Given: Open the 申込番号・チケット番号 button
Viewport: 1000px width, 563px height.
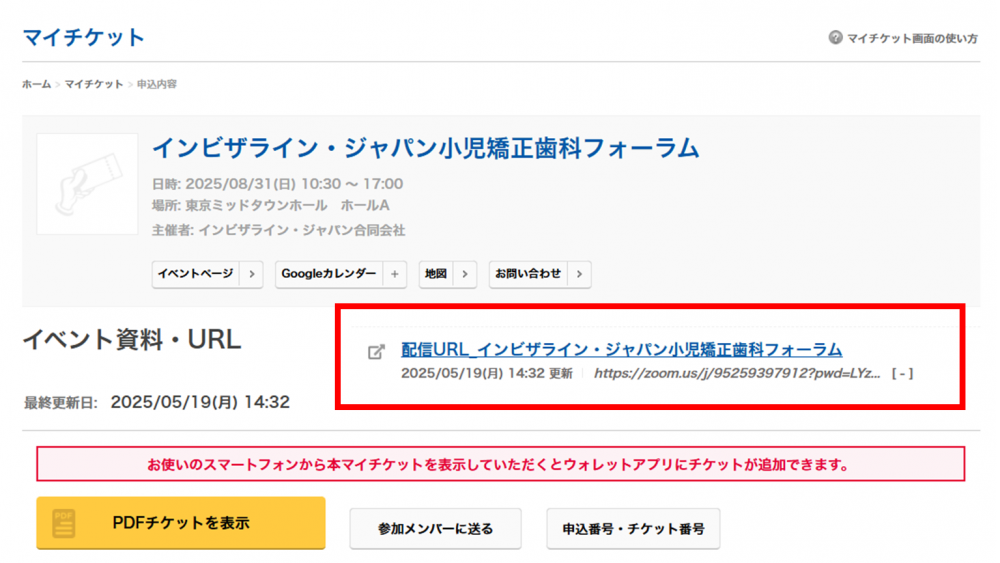Looking at the screenshot, I should [x=633, y=528].
